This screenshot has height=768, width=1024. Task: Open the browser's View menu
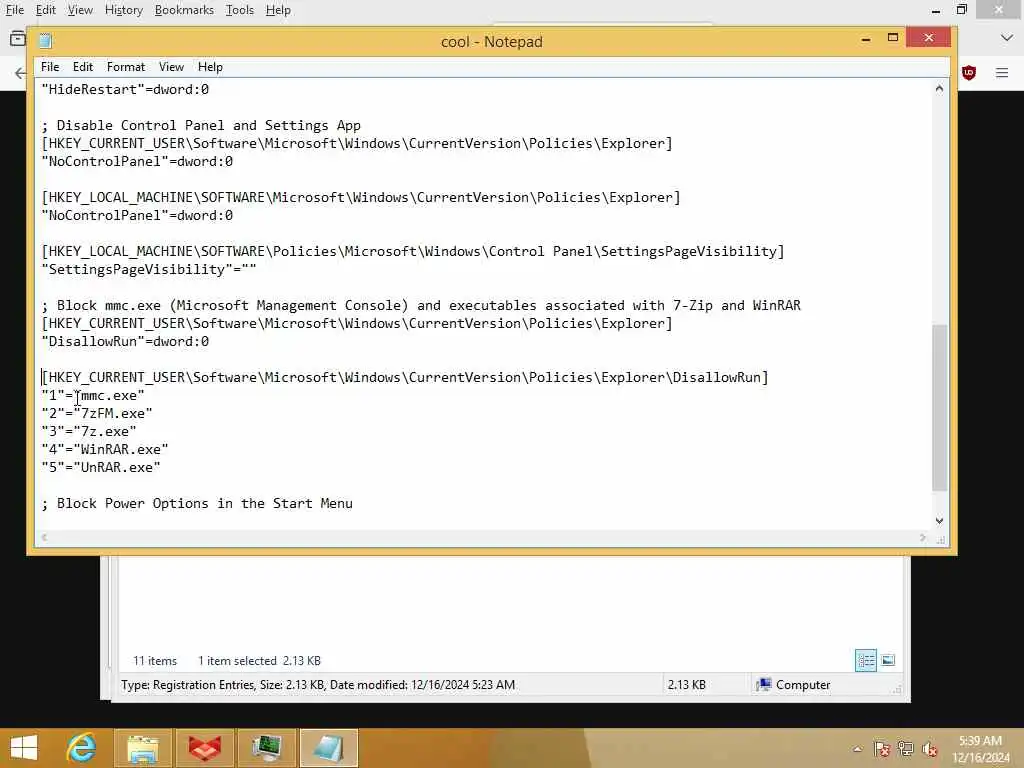pyautogui.click(x=80, y=10)
